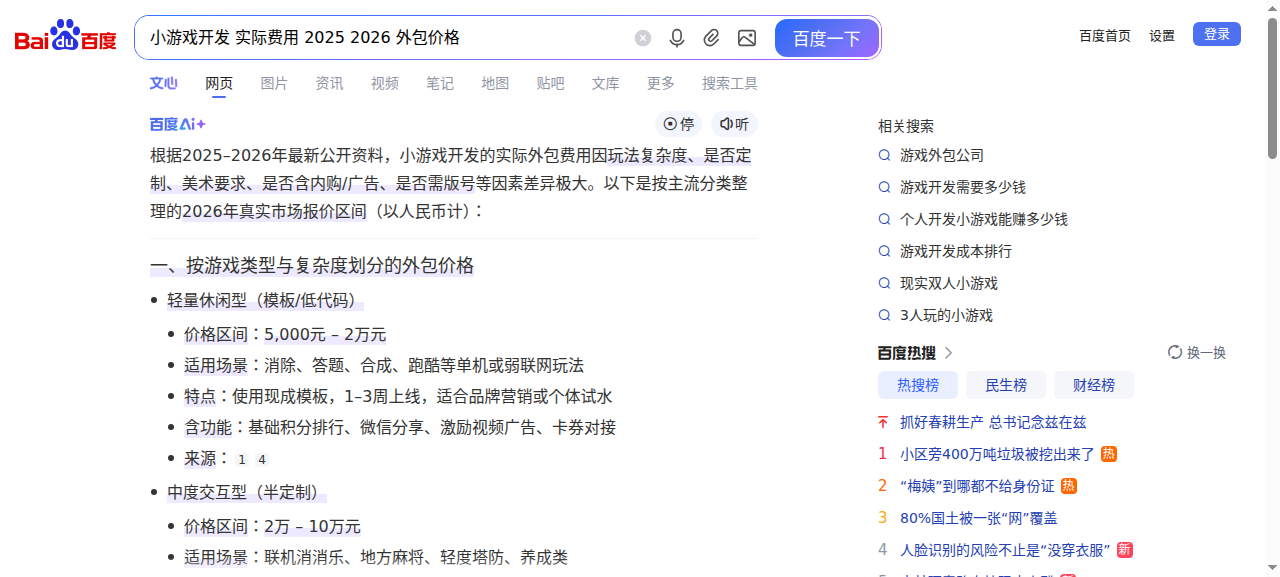Expand 百度热搜 with the chevron arrow
1280x577 pixels.
pyautogui.click(x=949, y=352)
